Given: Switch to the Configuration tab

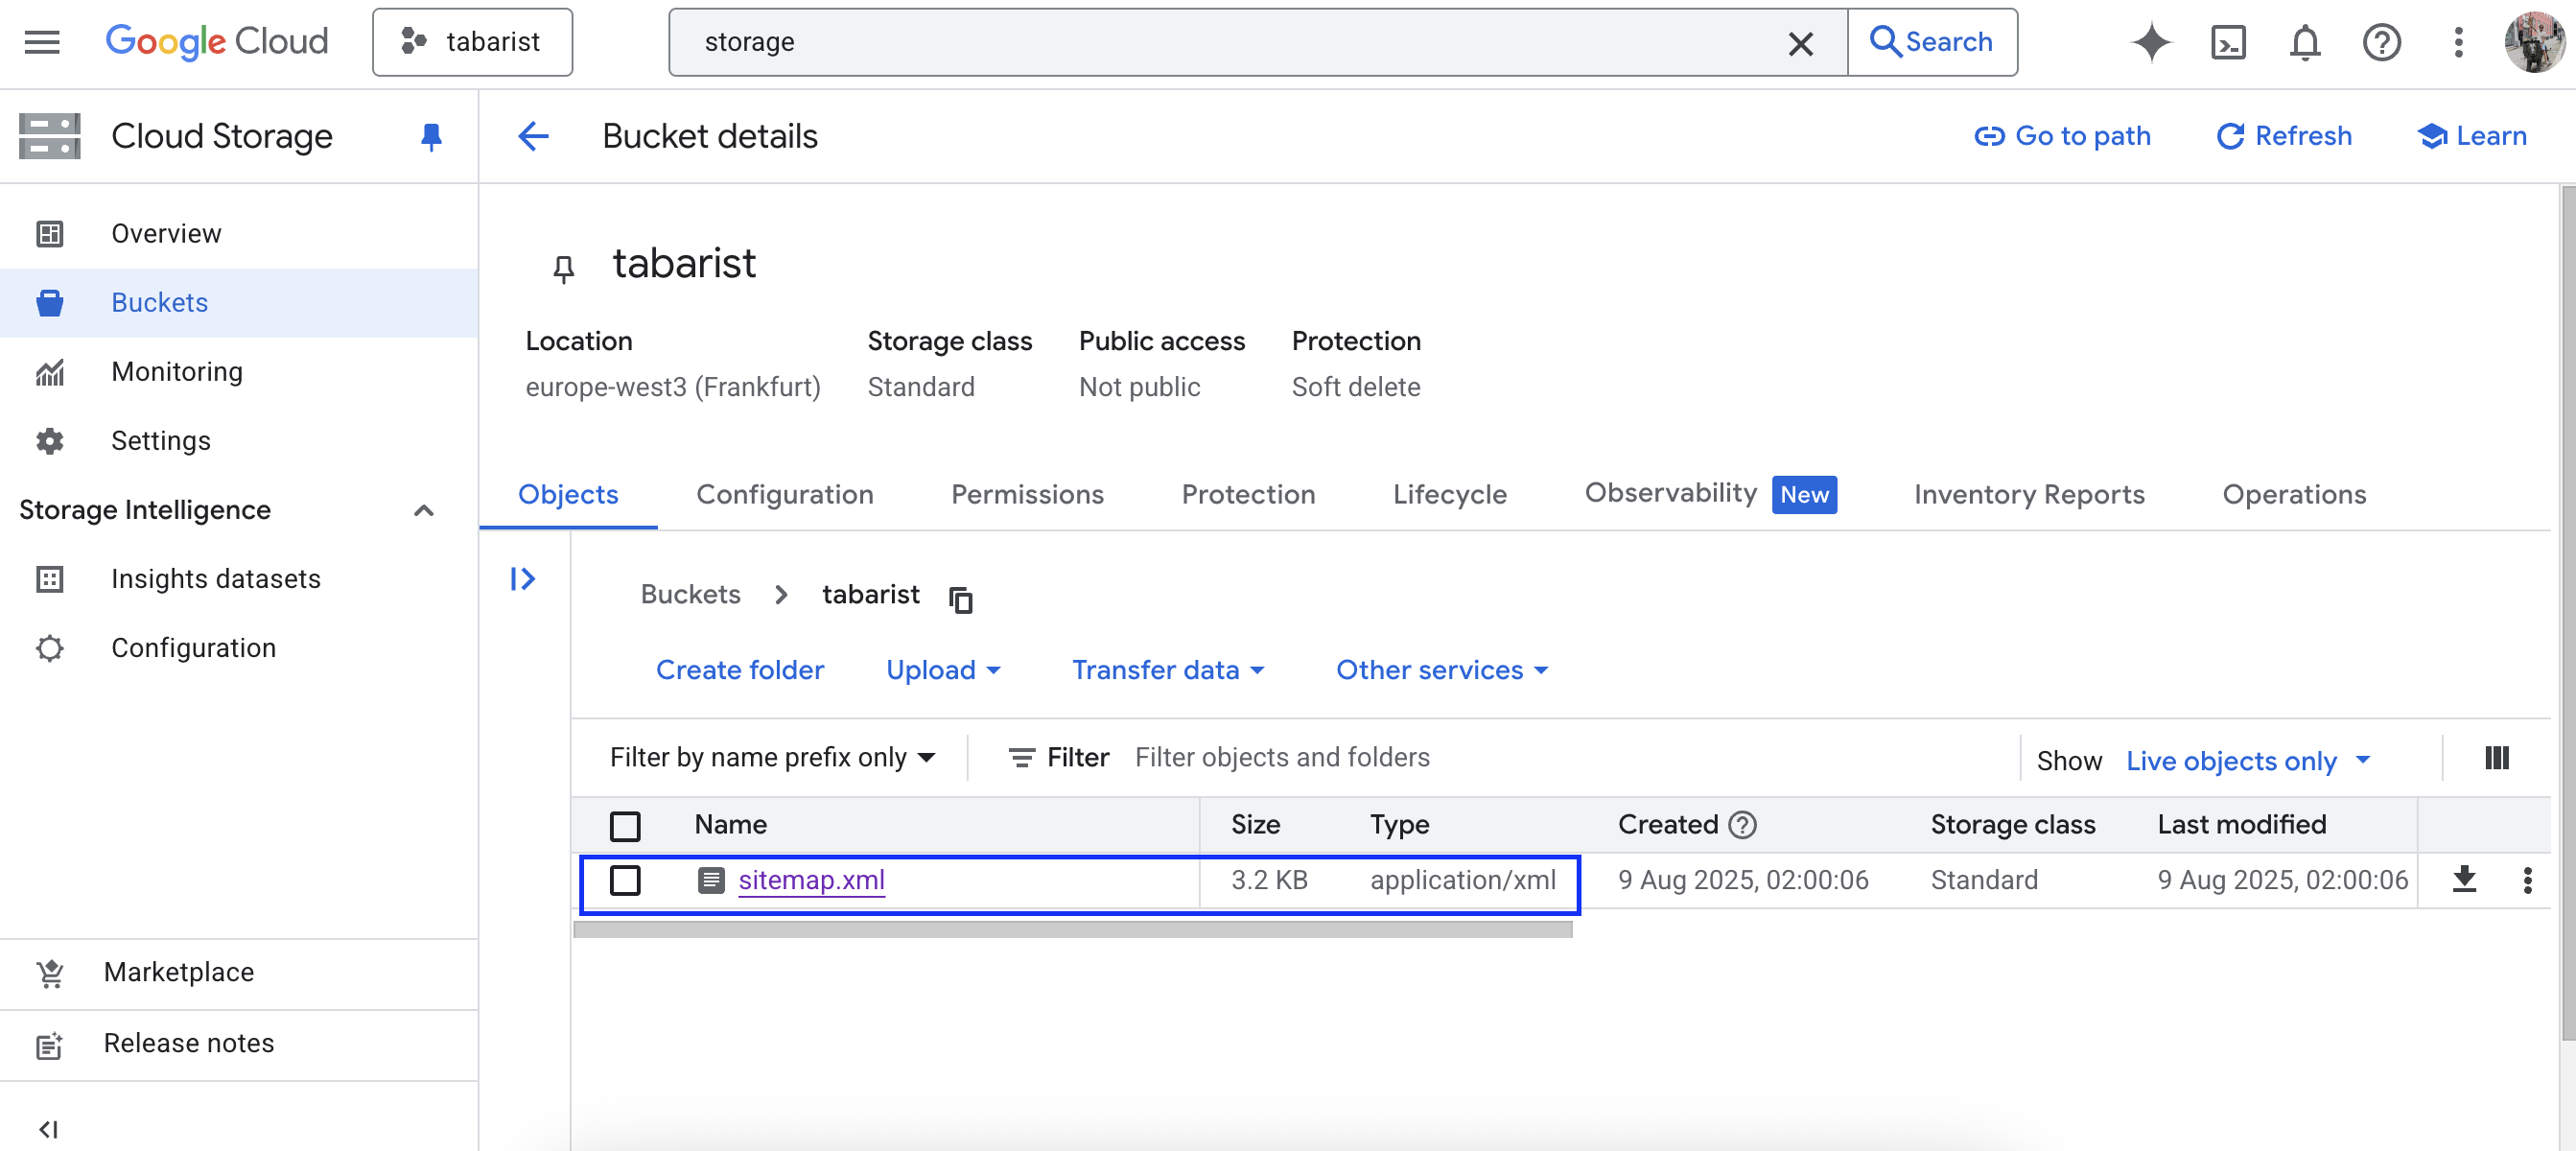Looking at the screenshot, I should (784, 495).
